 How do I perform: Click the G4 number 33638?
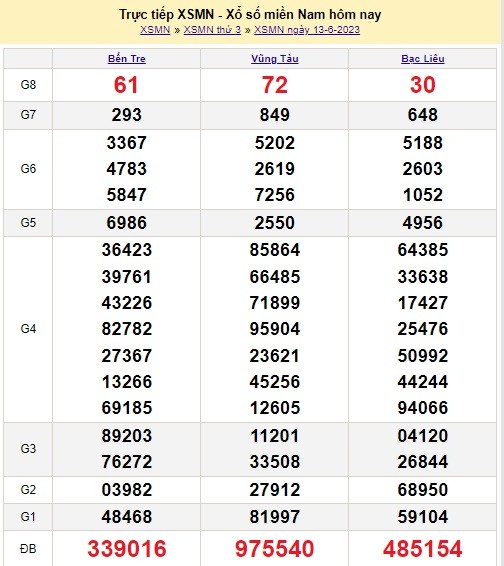click(x=423, y=277)
